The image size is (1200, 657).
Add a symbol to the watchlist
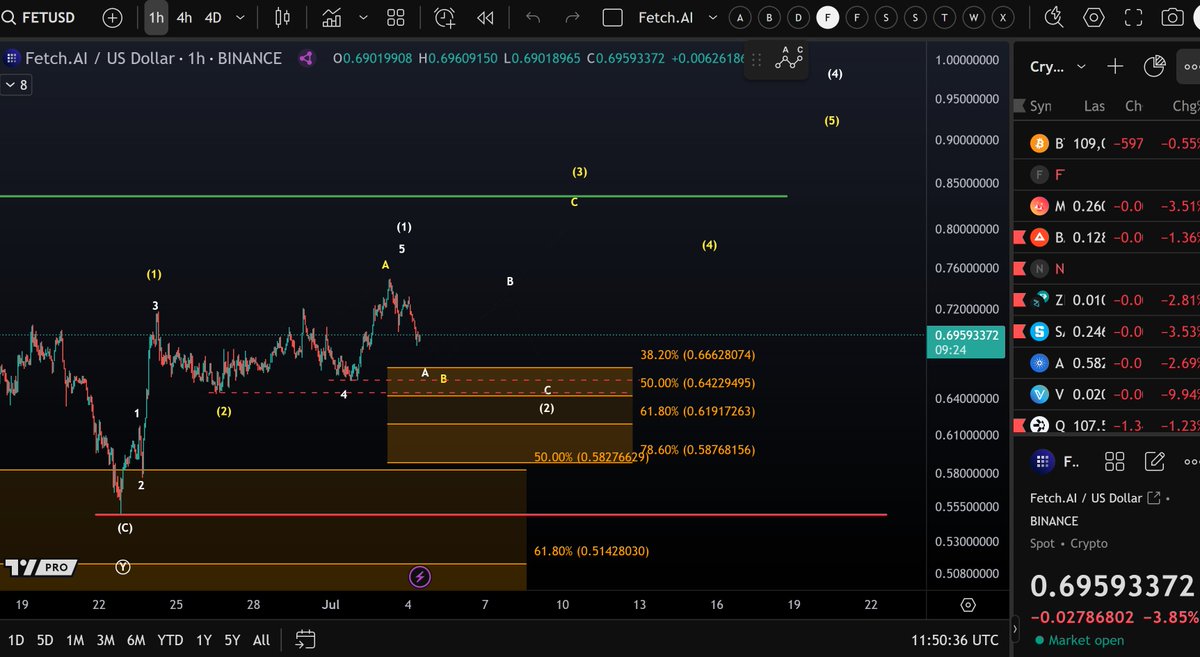(x=1115, y=67)
